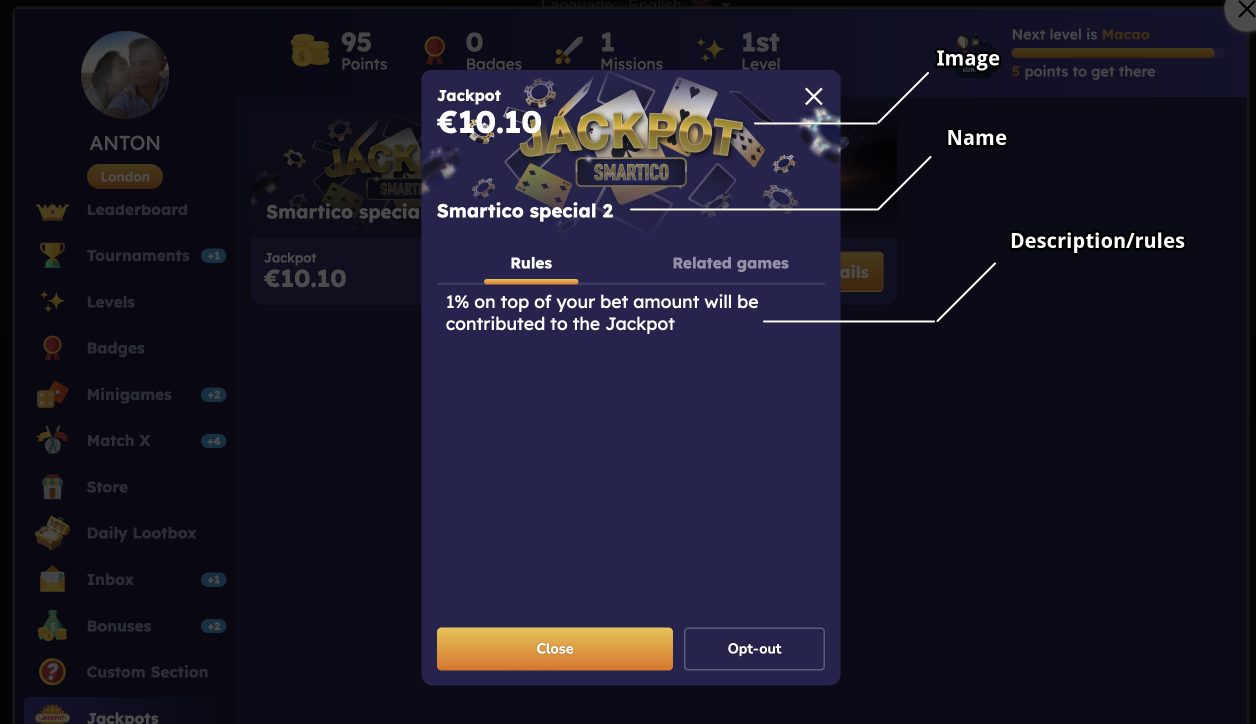Open the Jackpots sidebar section

pos(122,717)
